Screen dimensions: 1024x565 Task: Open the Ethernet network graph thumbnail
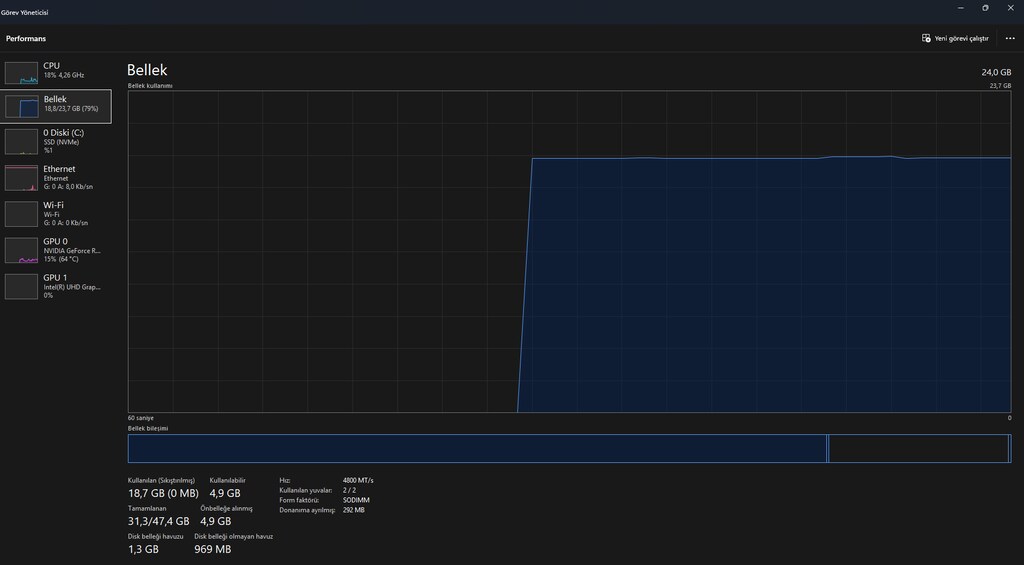tap(22, 178)
